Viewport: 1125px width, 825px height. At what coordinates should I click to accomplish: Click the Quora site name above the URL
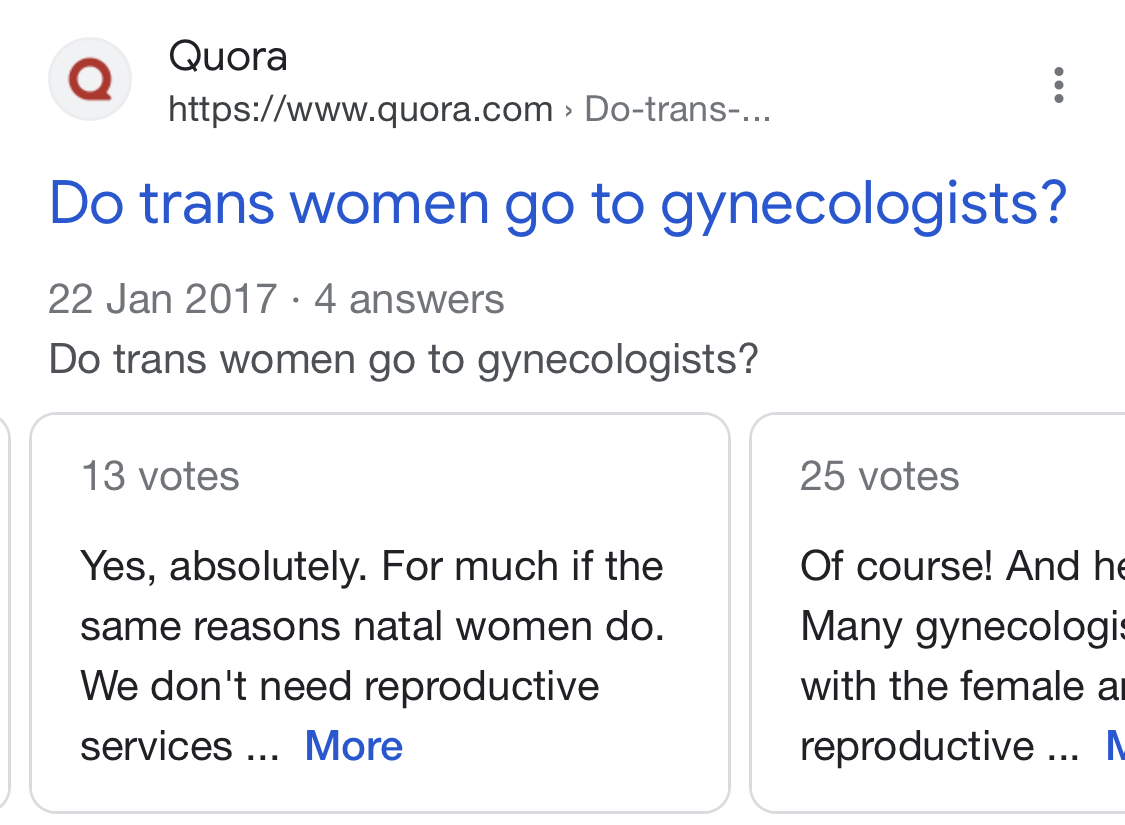(x=227, y=56)
